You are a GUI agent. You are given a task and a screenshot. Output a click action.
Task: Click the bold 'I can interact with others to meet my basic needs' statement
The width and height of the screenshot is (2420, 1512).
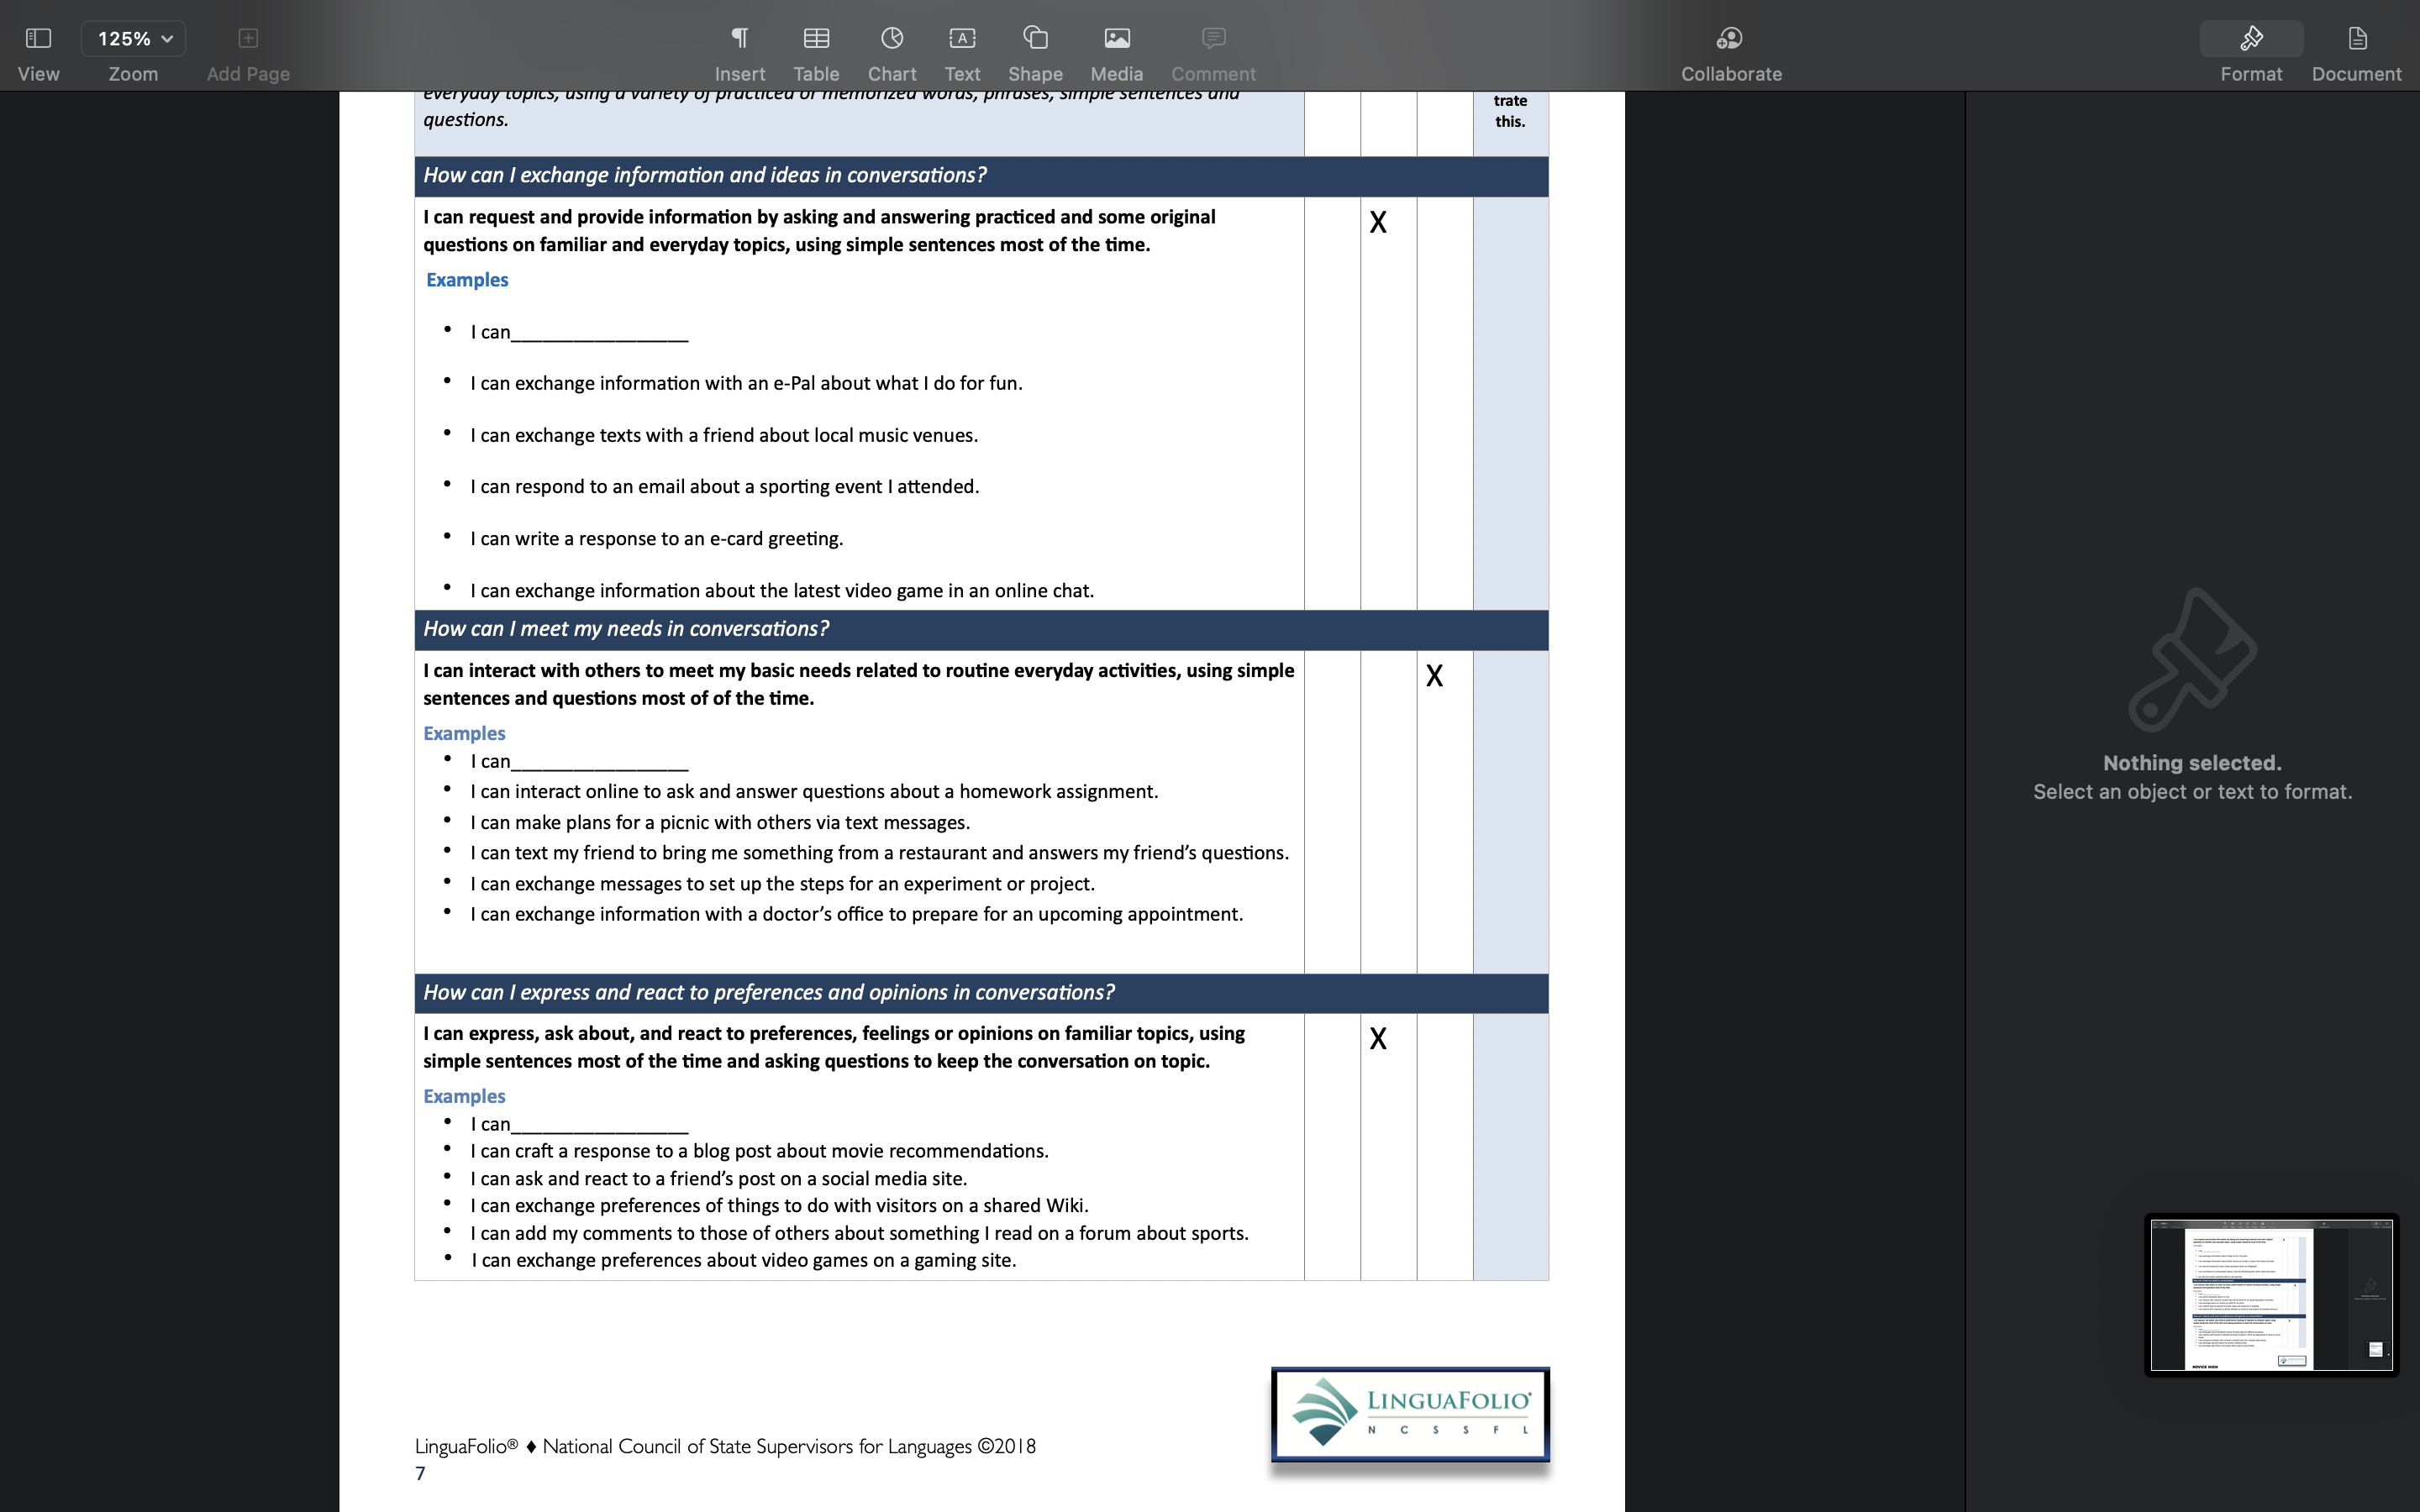(x=858, y=684)
